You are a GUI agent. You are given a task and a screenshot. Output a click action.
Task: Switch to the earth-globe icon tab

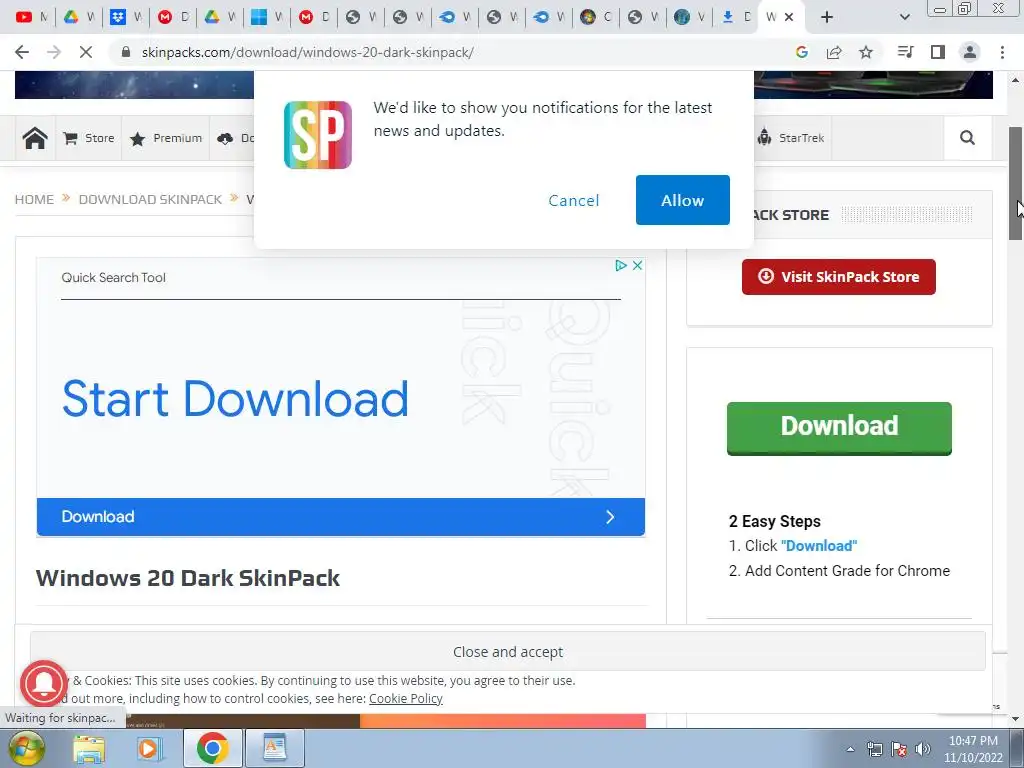point(690,17)
